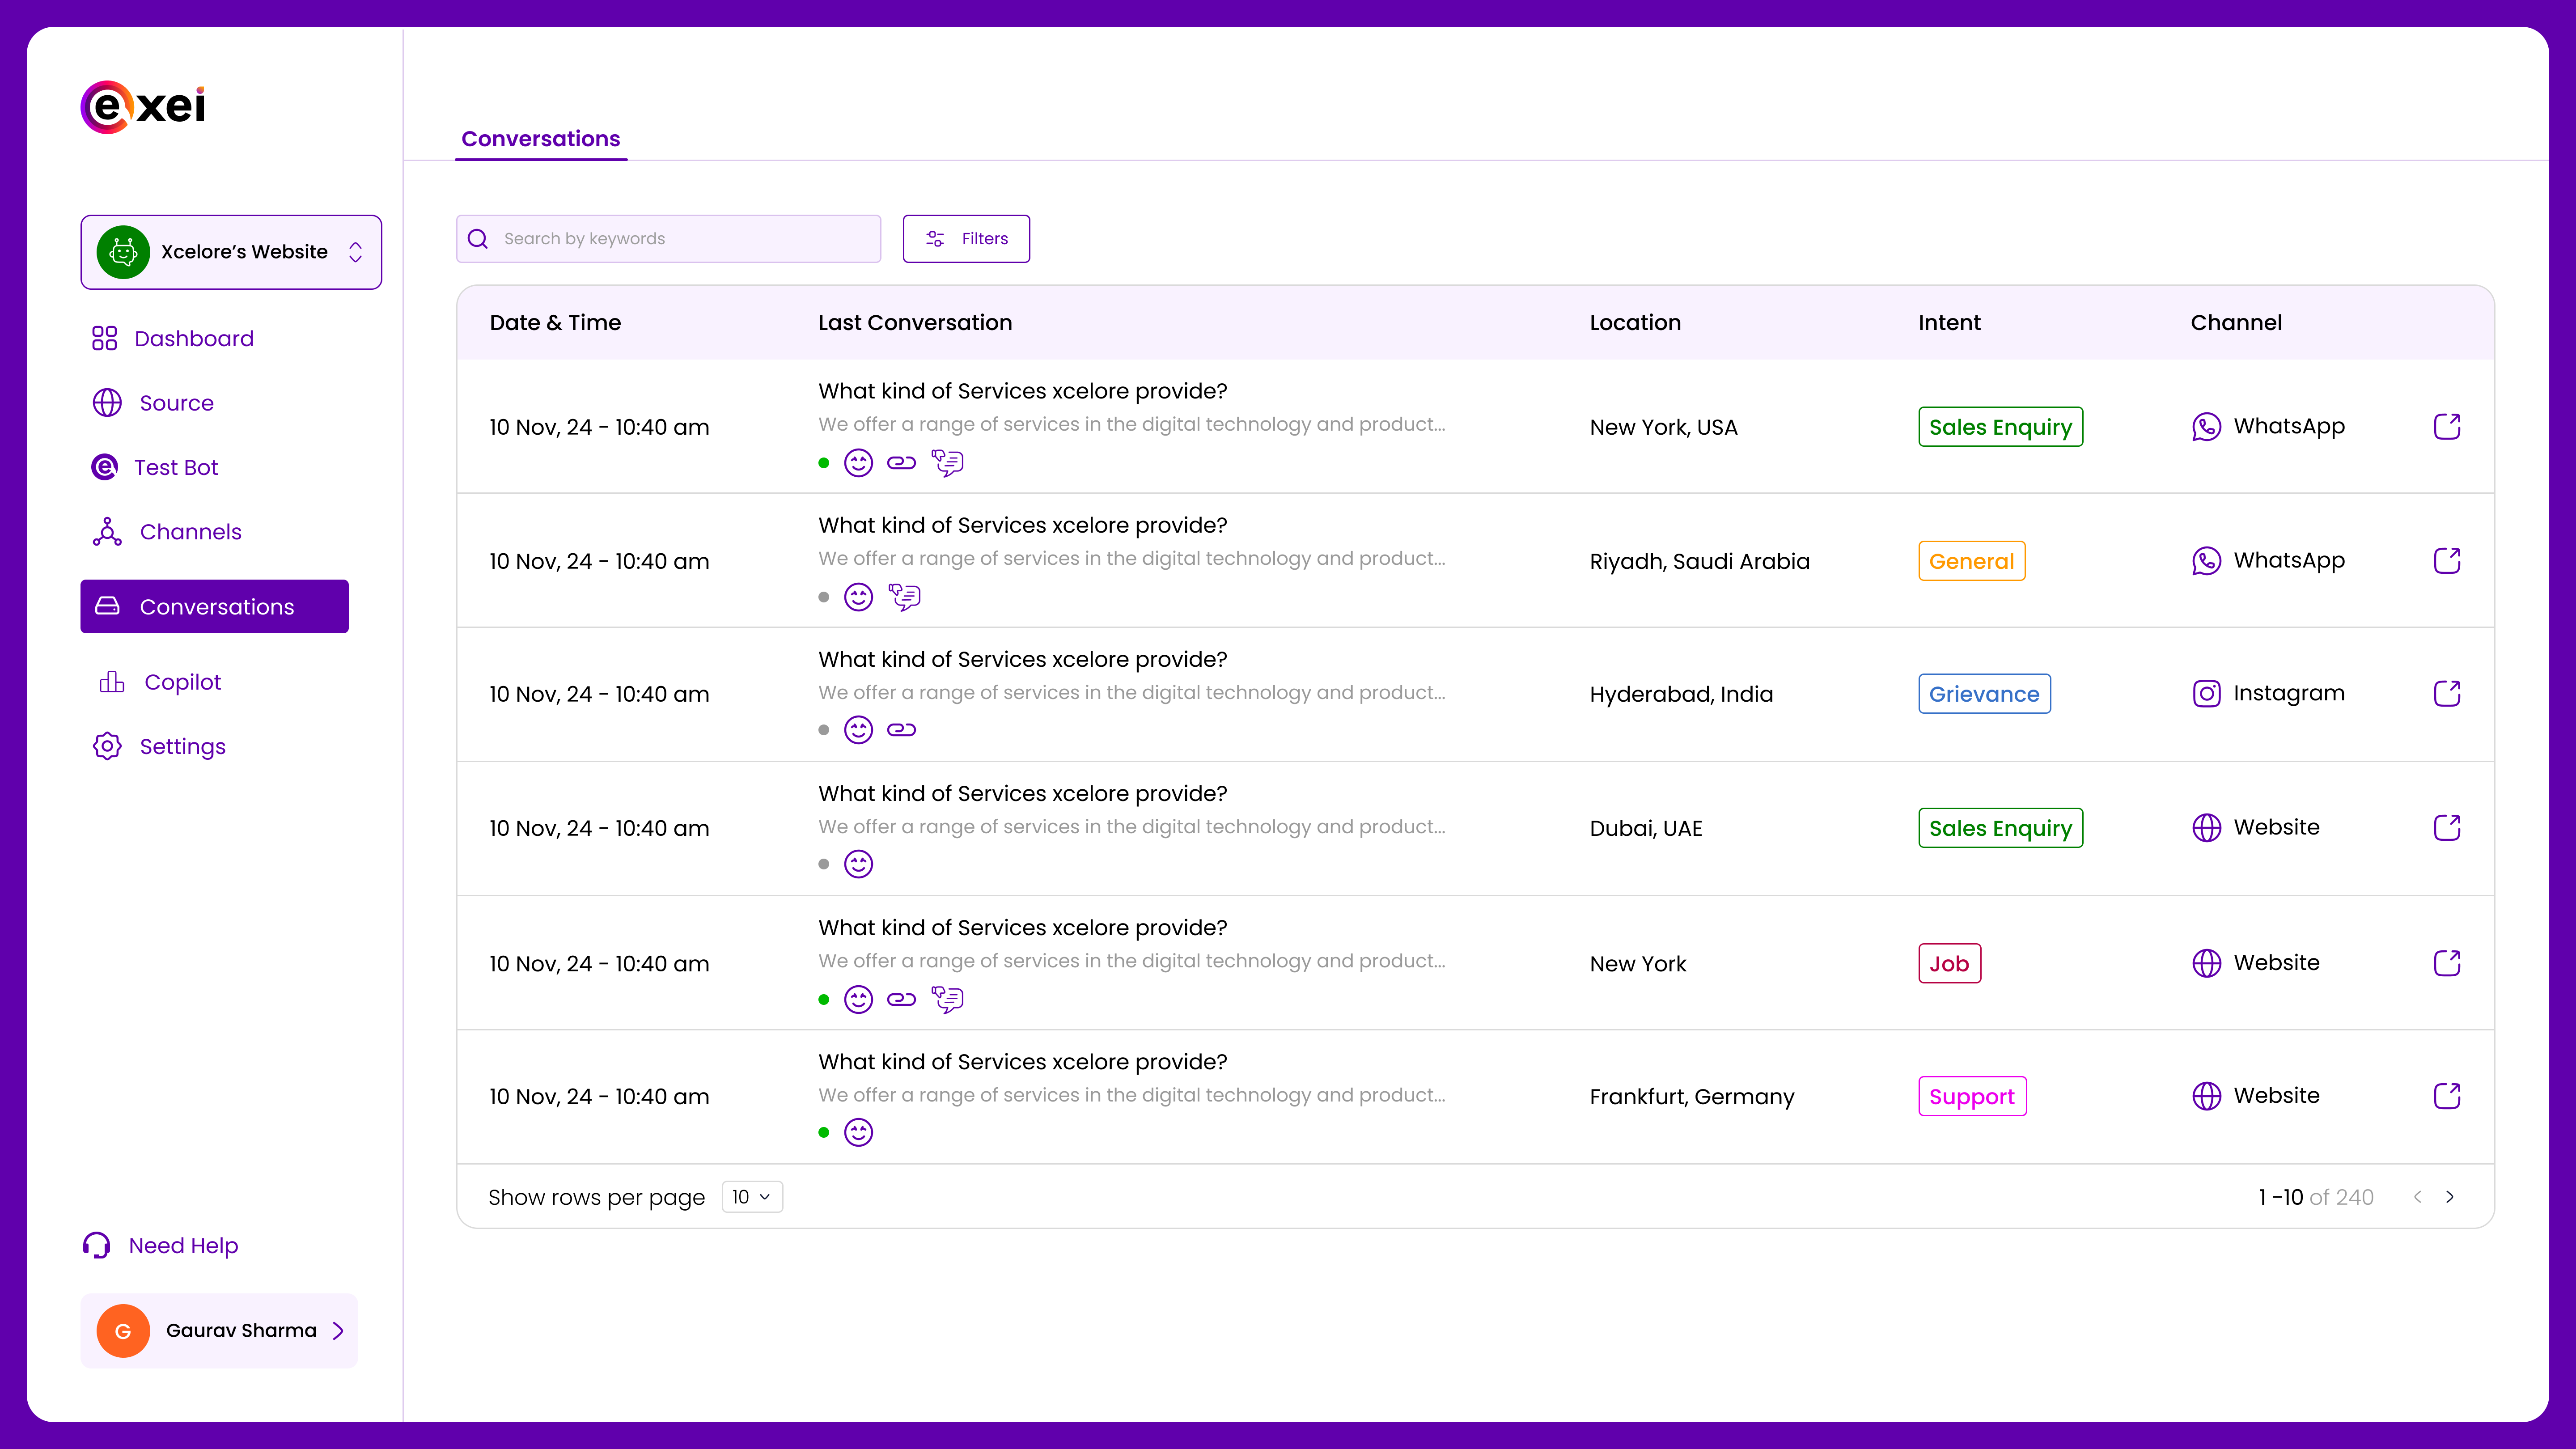
Task: Click the Support intent tag
Action: pos(1972,1097)
